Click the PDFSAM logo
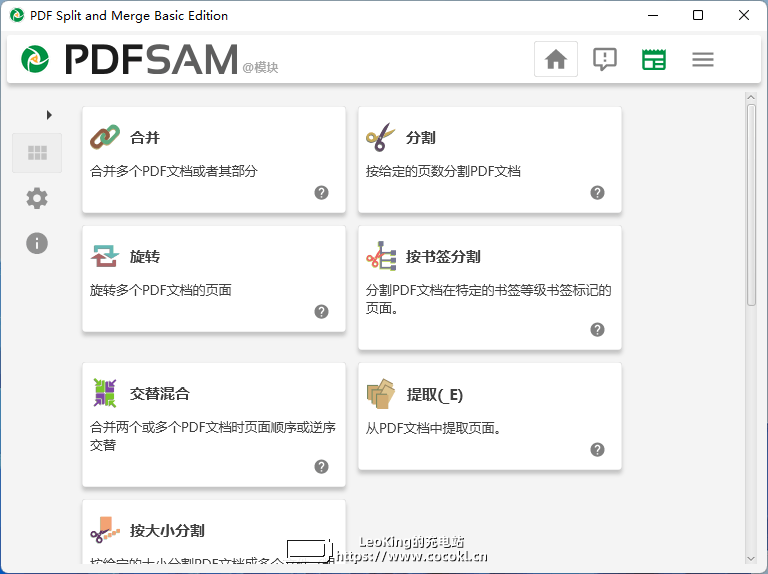 [x=129, y=59]
